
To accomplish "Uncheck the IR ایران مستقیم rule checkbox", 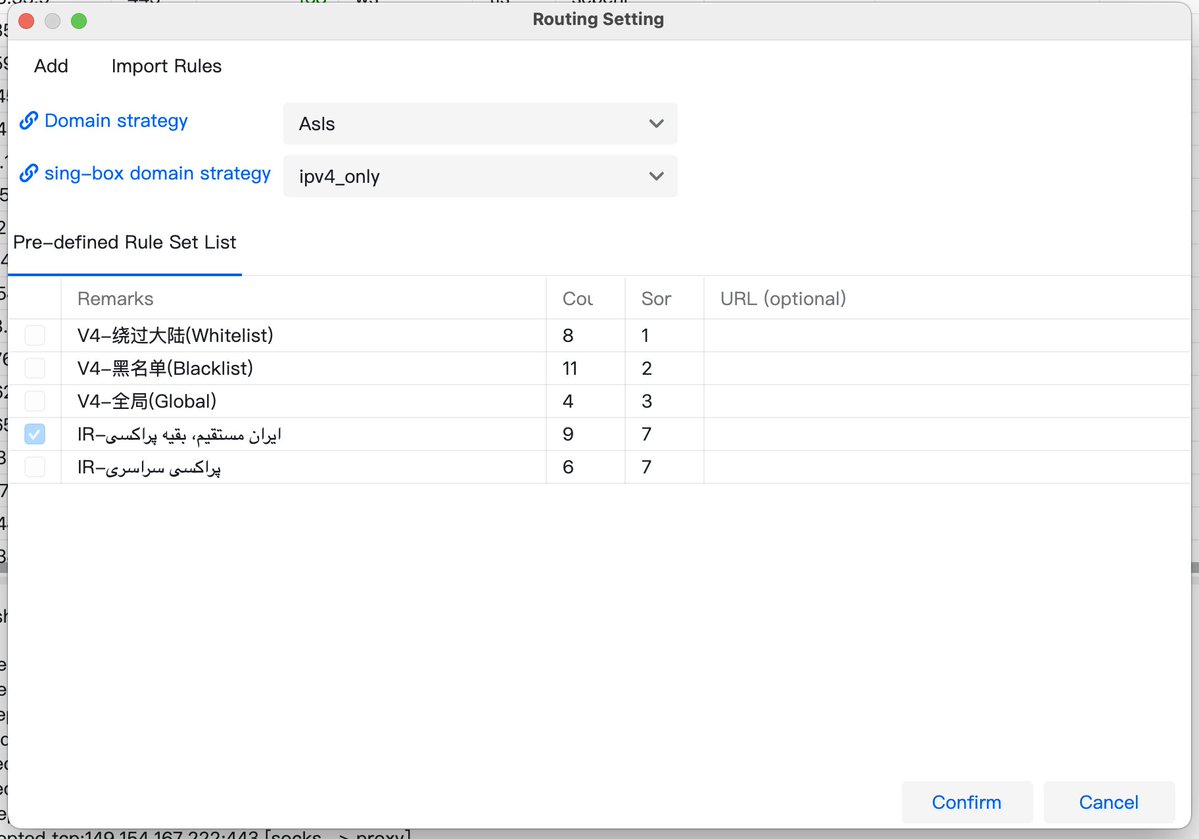I will point(34,434).
